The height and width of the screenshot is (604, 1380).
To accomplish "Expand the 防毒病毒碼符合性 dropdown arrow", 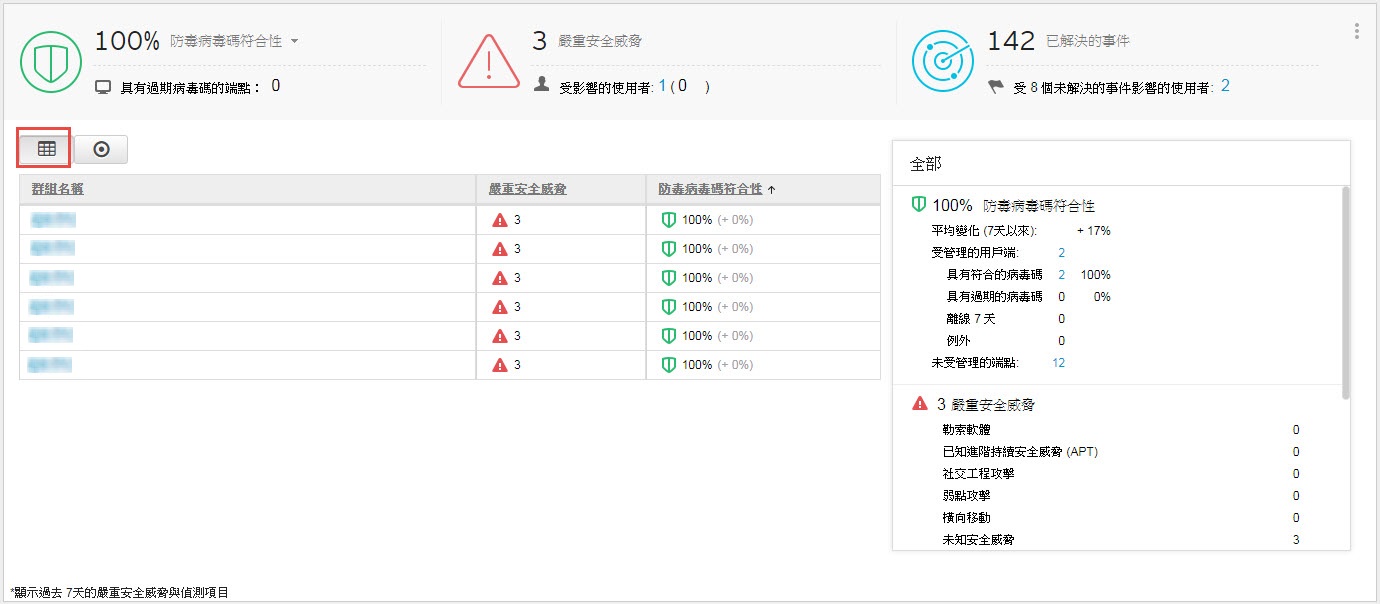I will (x=294, y=42).
